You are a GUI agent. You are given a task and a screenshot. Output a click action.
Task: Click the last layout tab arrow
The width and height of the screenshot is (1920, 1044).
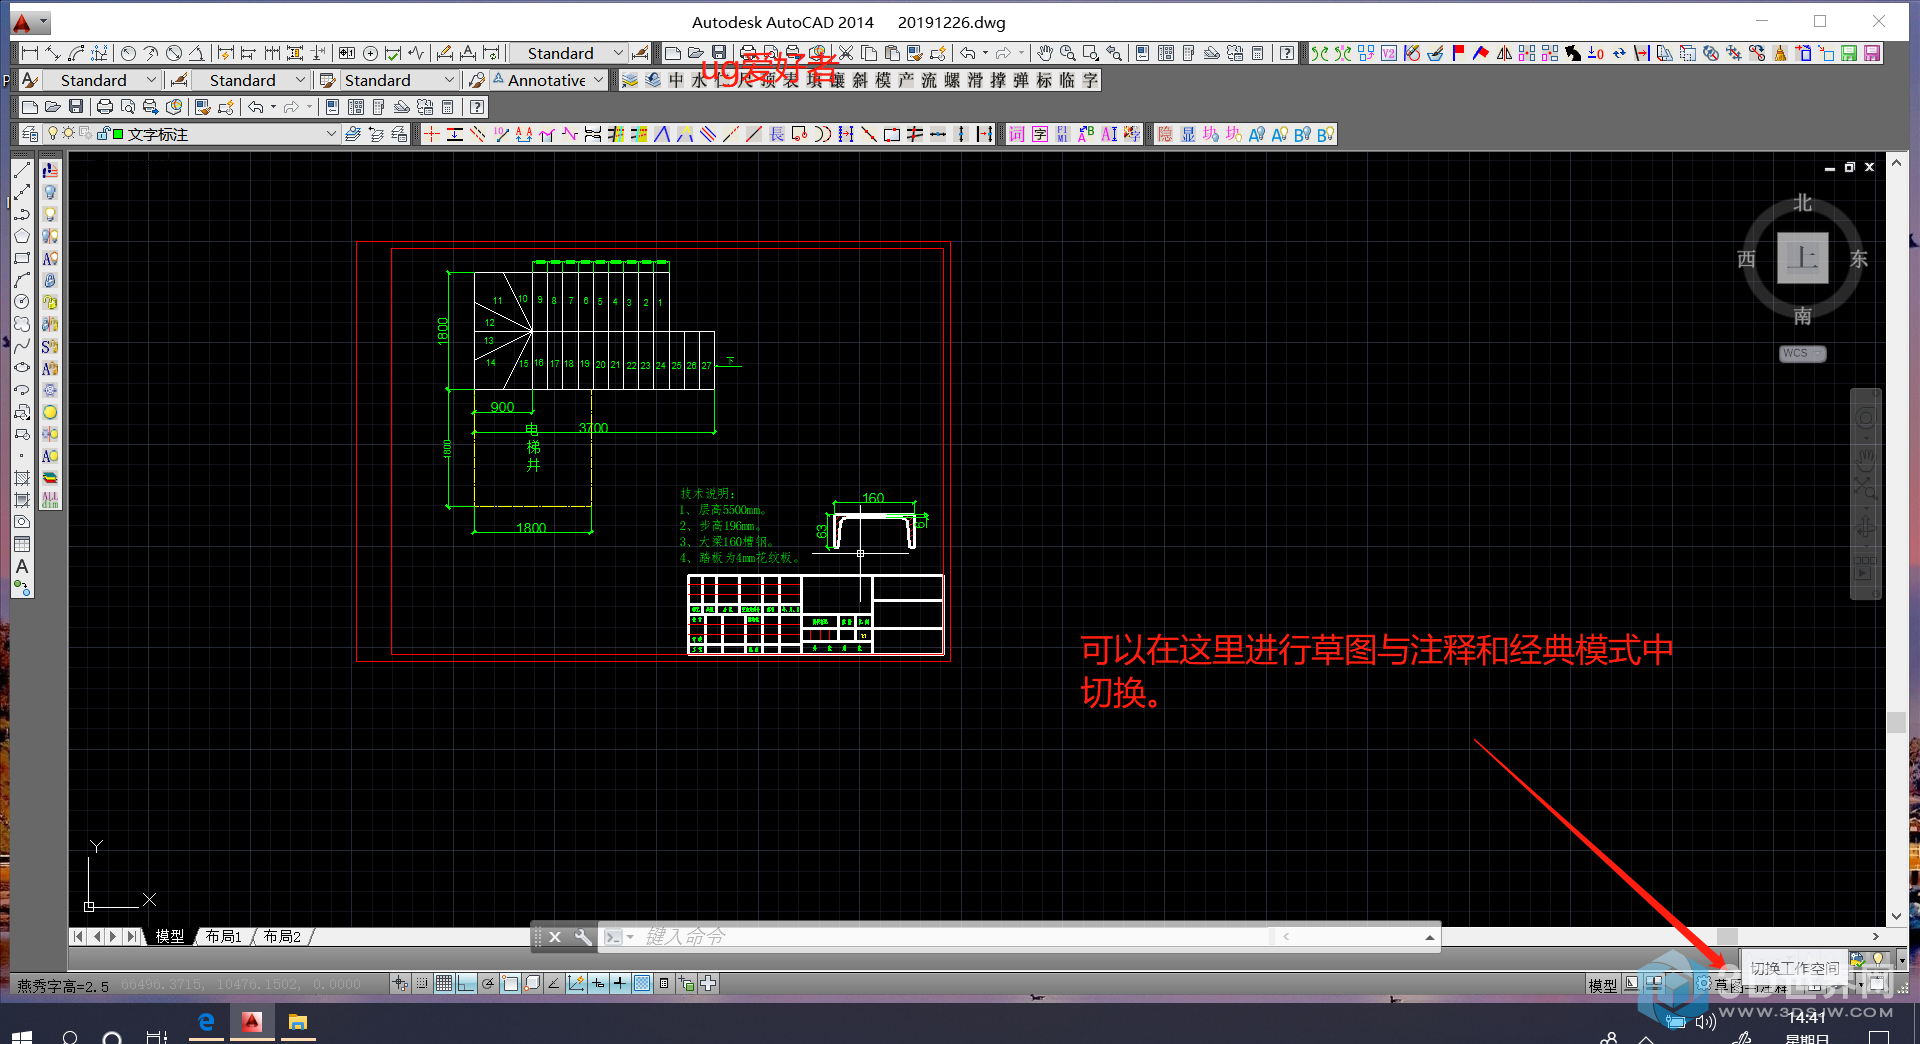pos(132,937)
